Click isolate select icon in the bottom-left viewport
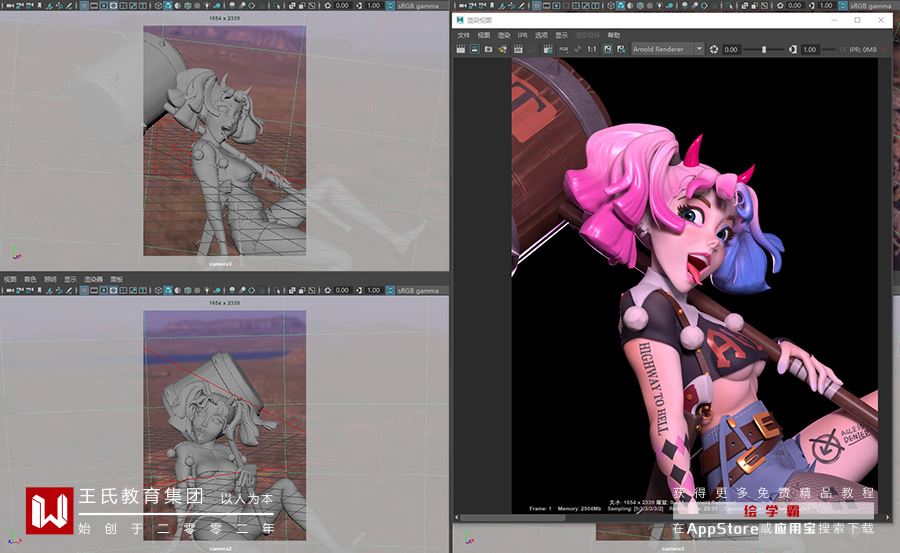Image resolution: width=900 pixels, height=553 pixels. pyautogui.click(x=277, y=291)
